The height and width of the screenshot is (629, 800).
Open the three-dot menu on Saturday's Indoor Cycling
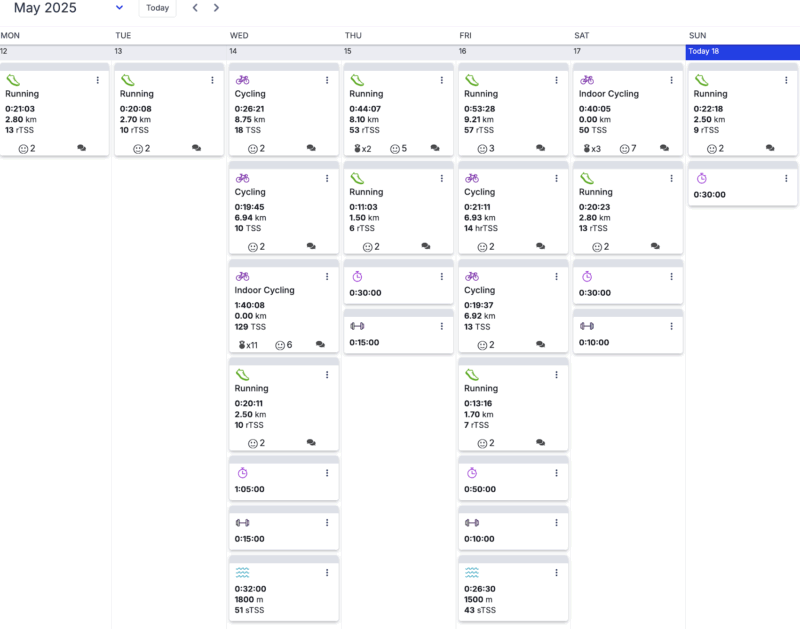pyautogui.click(x=671, y=80)
